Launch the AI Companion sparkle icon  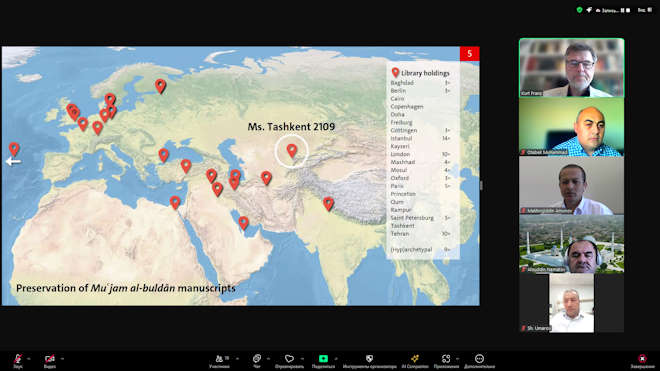[x=415, y=358]
